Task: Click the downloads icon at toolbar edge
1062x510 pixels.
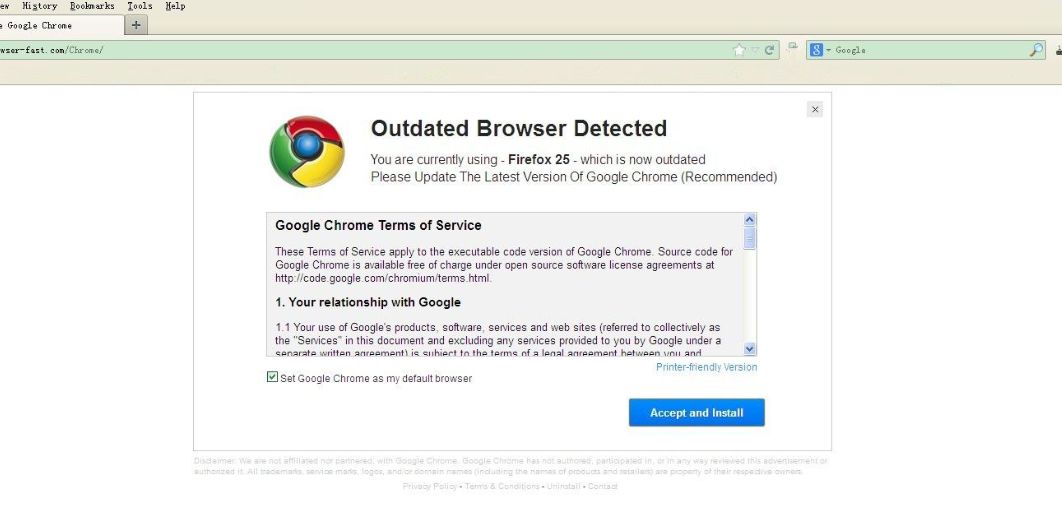Action: pyautogui.click(x=1058, y=50)
